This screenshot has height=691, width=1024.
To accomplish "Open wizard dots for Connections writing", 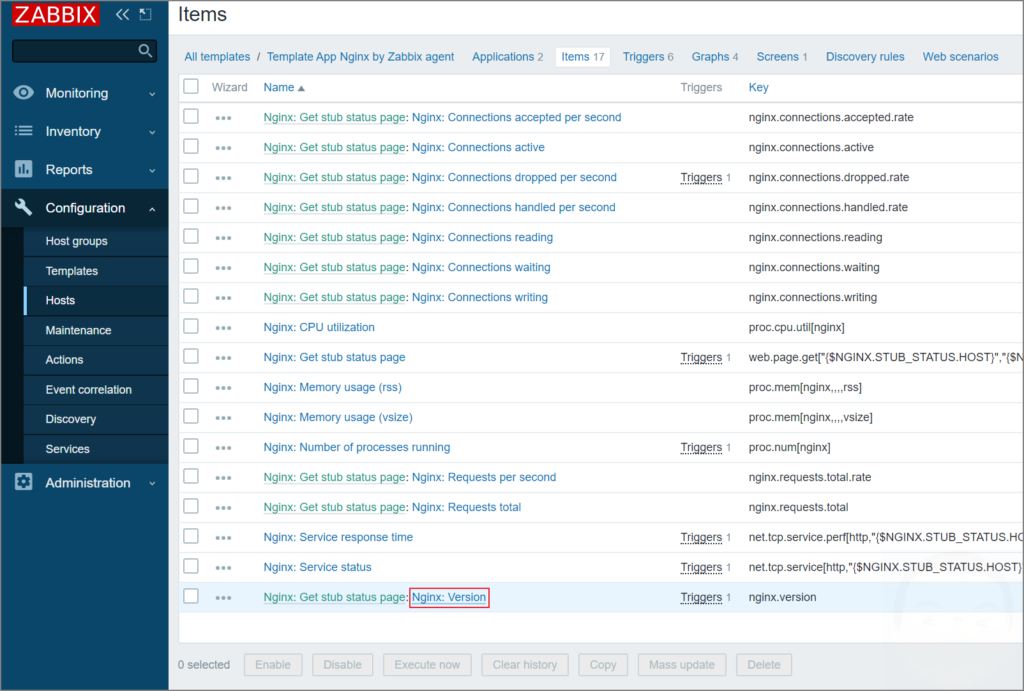I will 223,298.
